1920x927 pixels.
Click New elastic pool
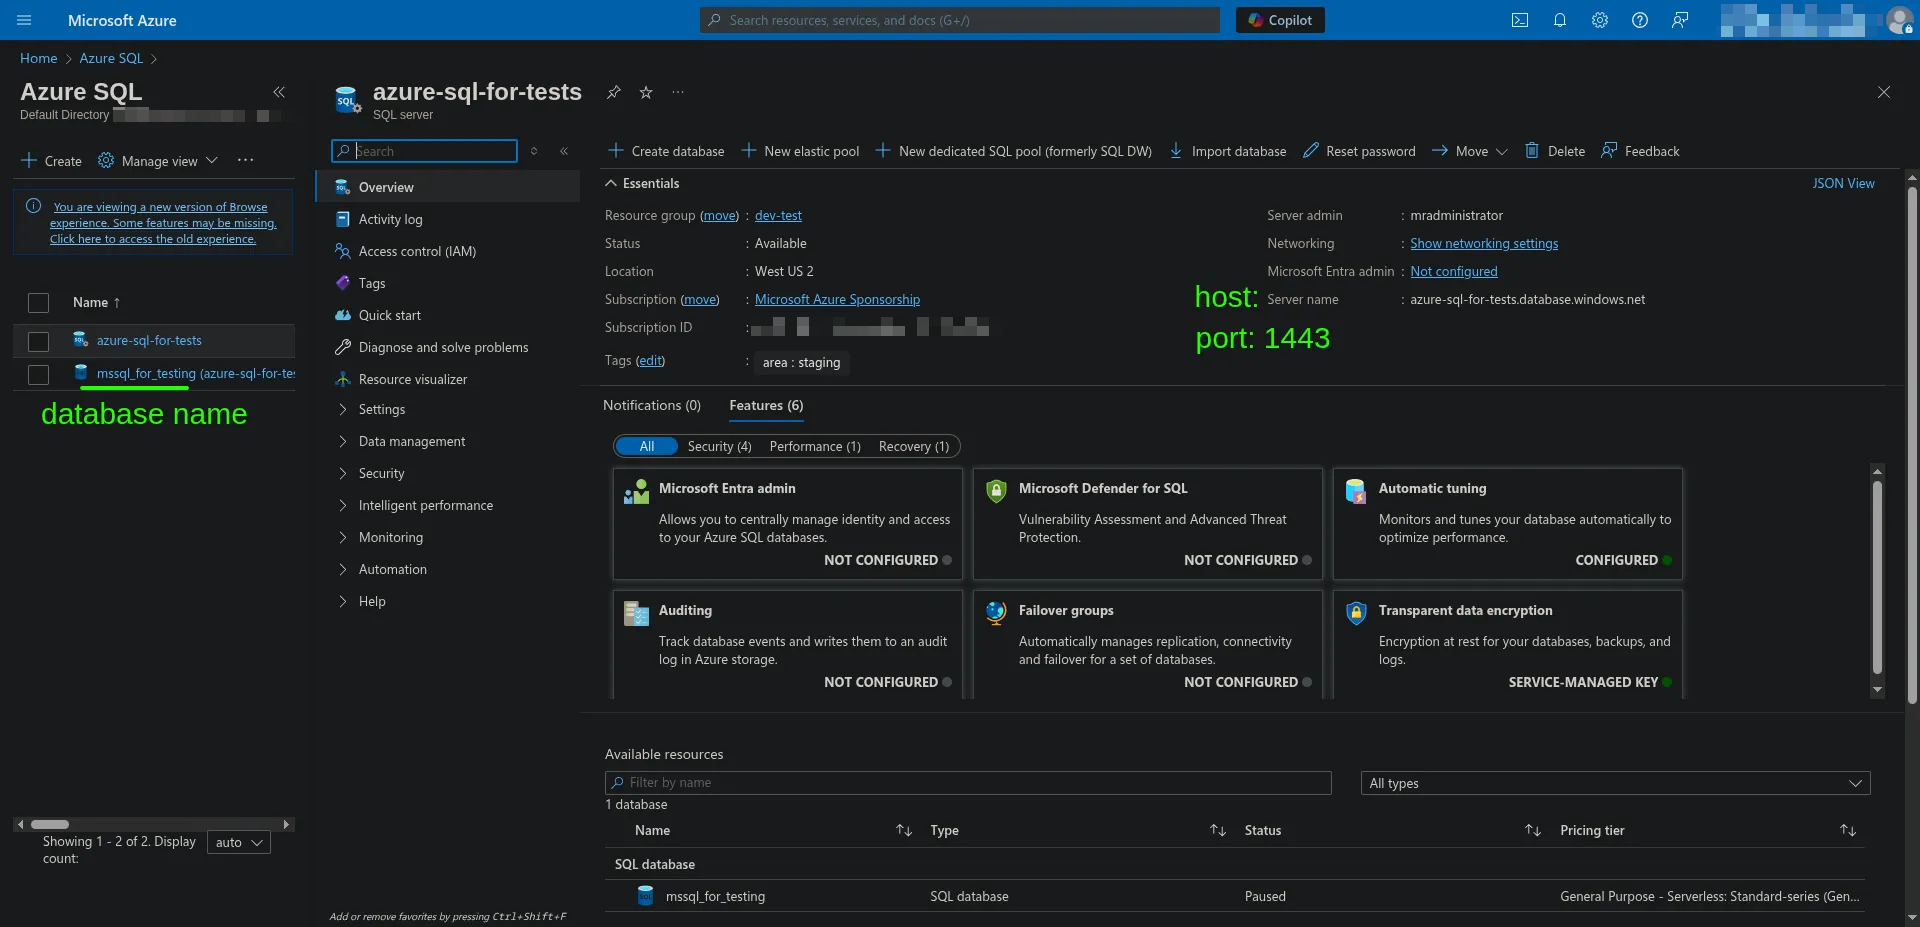tap(800, 151)
